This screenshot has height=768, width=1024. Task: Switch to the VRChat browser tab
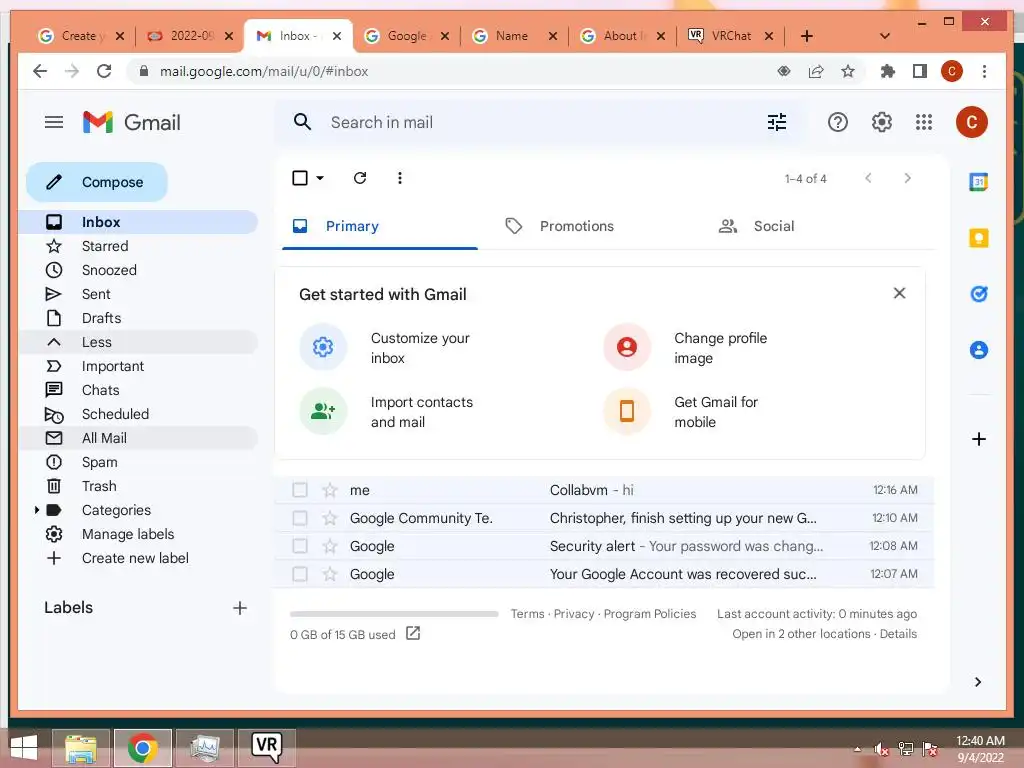pos(730,36)
